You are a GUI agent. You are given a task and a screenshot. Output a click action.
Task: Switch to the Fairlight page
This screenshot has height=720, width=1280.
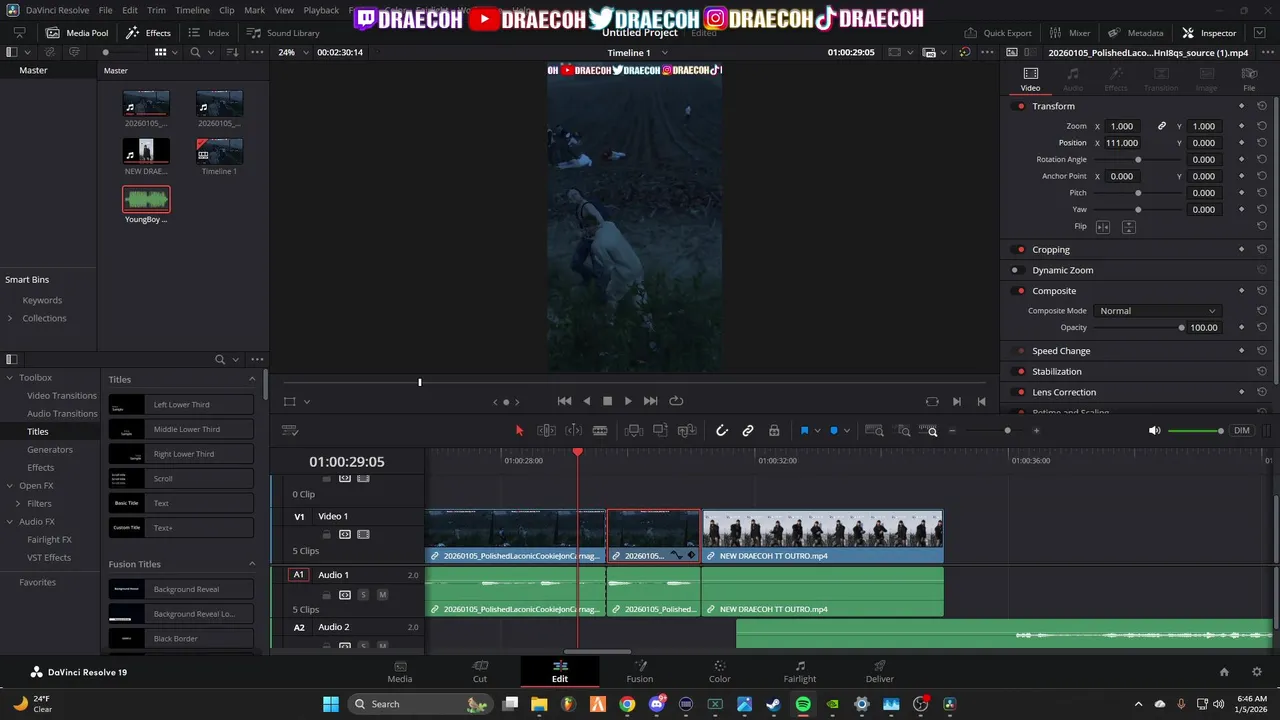point(799,671)
